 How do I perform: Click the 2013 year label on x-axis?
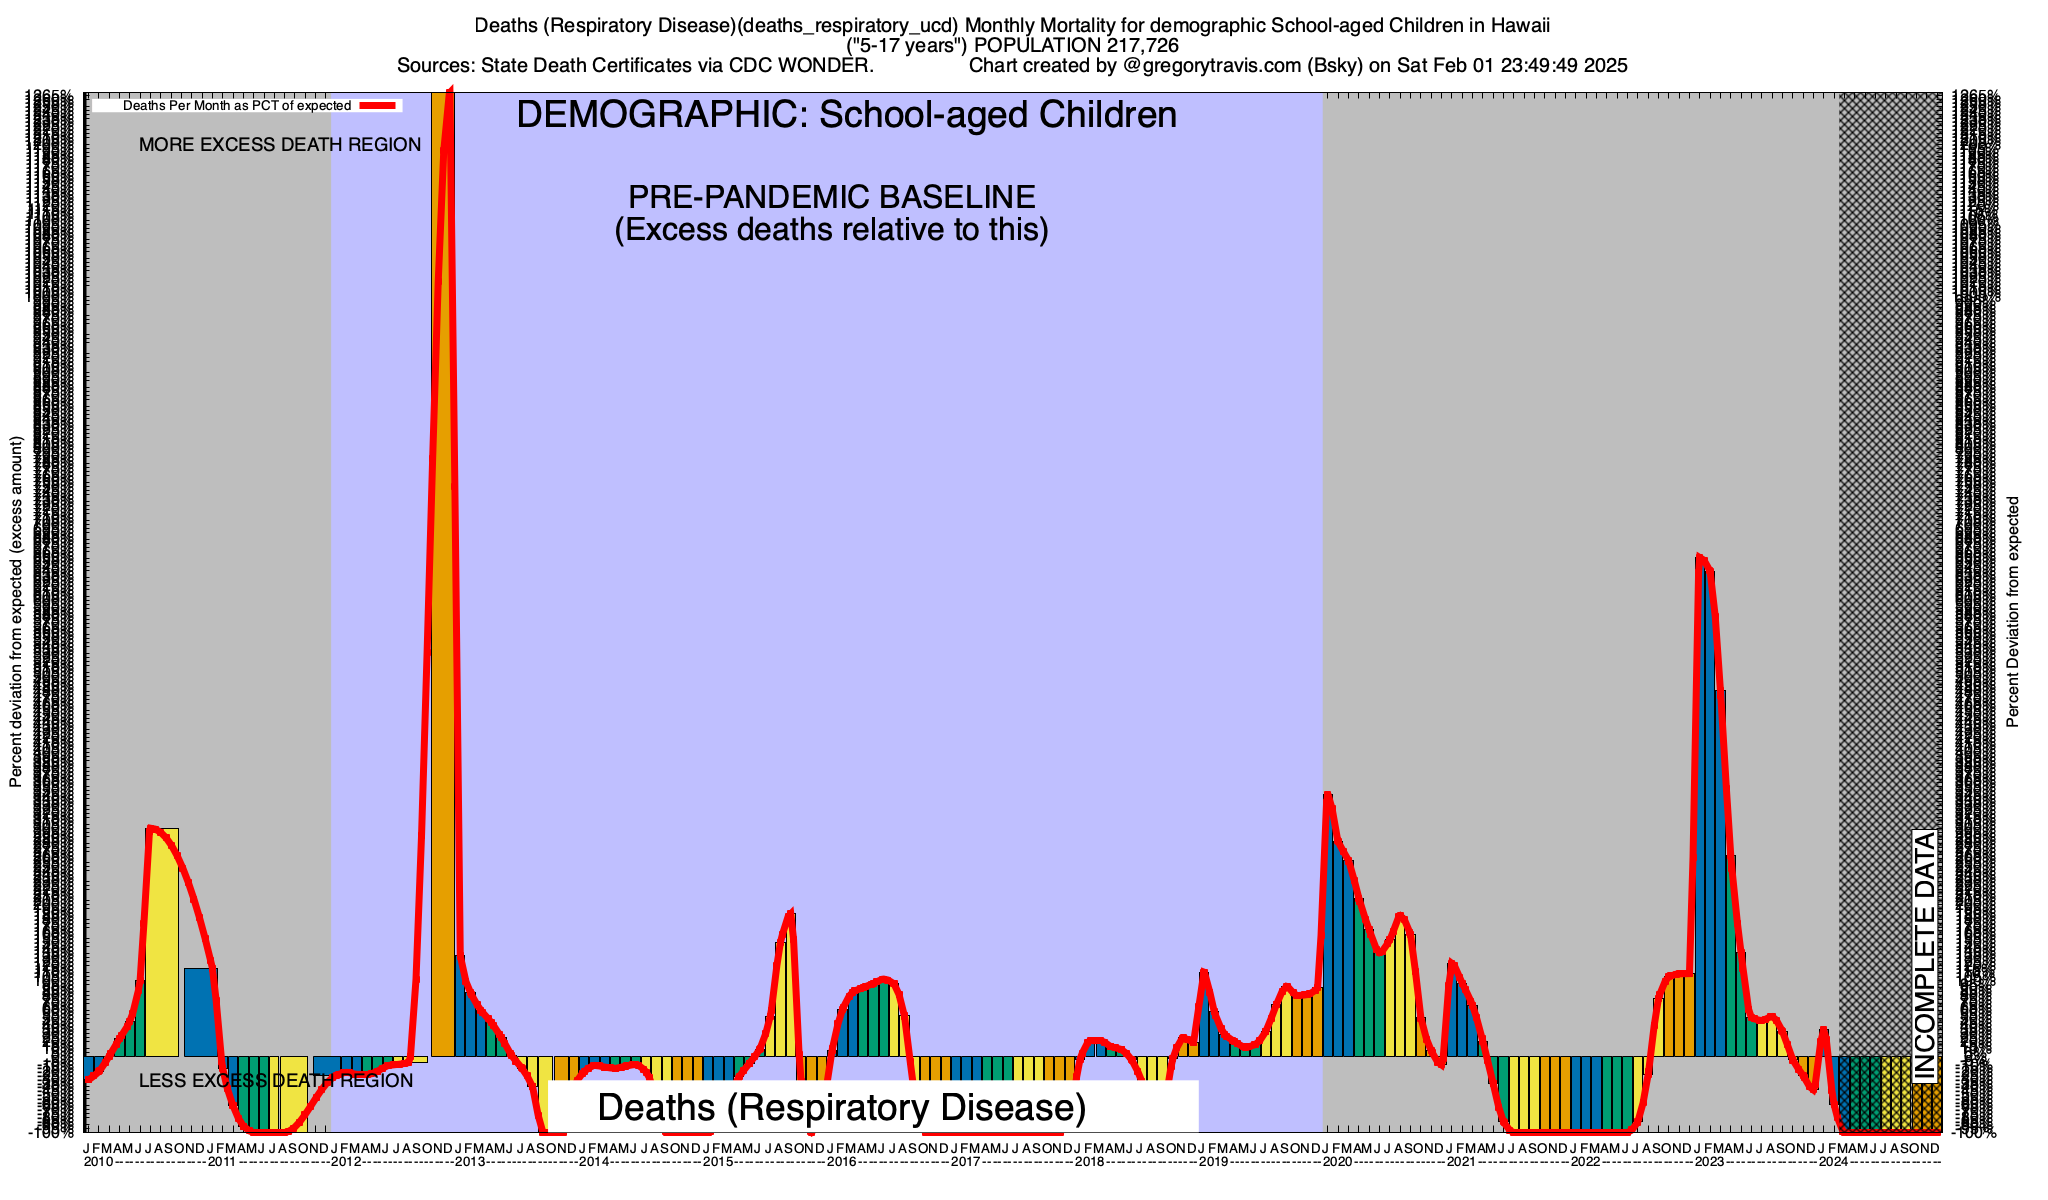pos(469,1162)
